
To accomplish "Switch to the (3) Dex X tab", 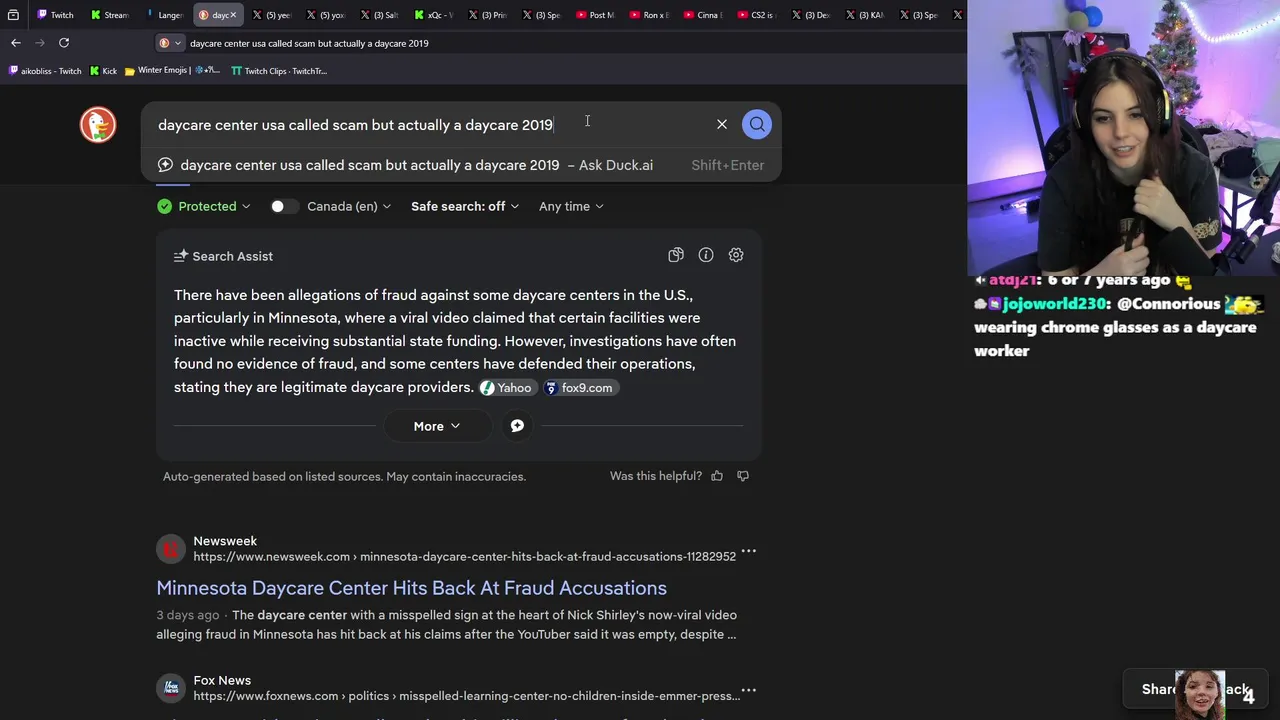I will pyautogui.click(x=811, y=15).
